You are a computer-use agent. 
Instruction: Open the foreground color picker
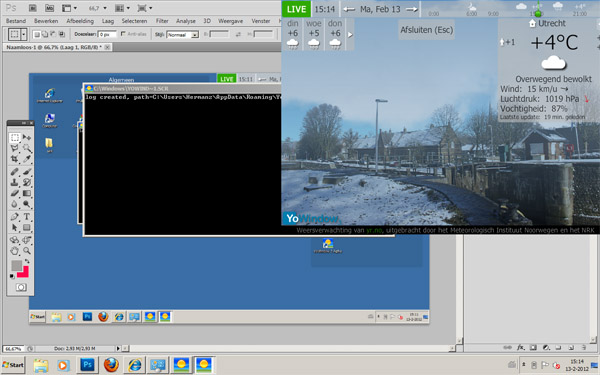click(16, 266)
